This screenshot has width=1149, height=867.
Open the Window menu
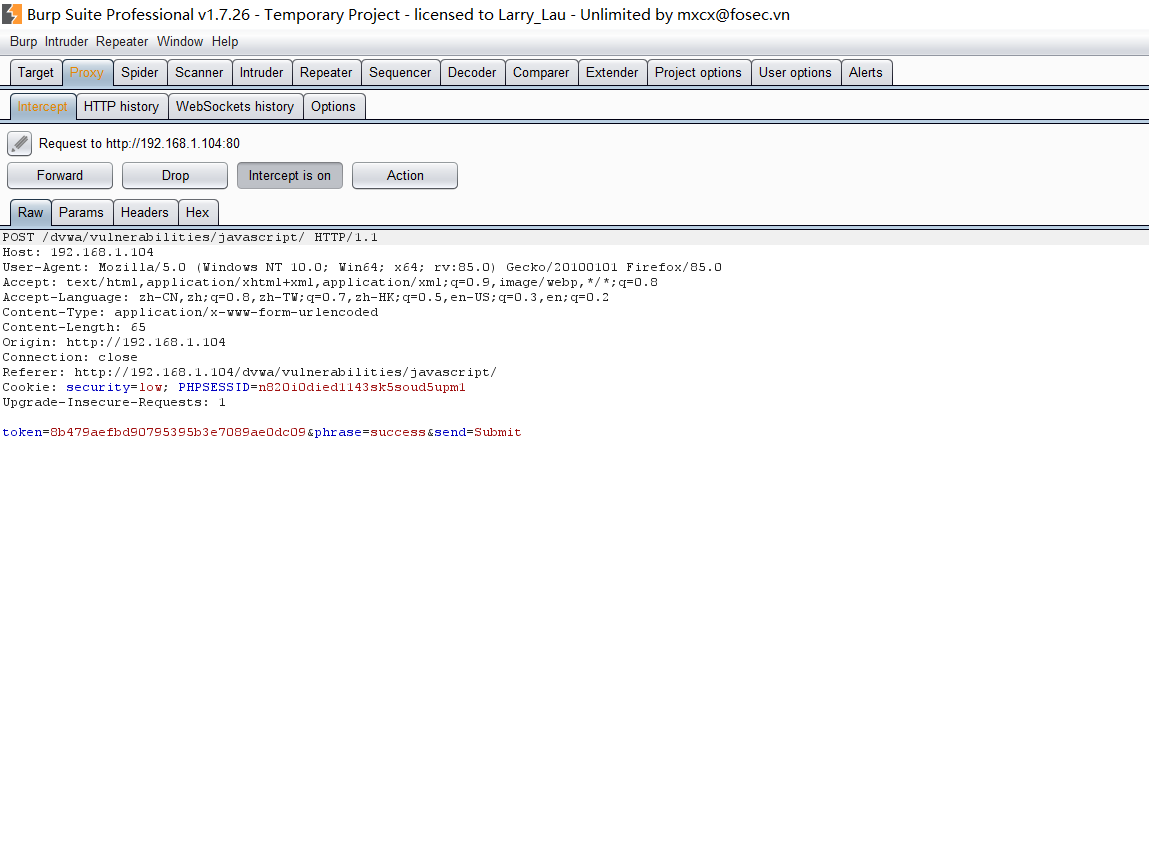click(180, 42)
